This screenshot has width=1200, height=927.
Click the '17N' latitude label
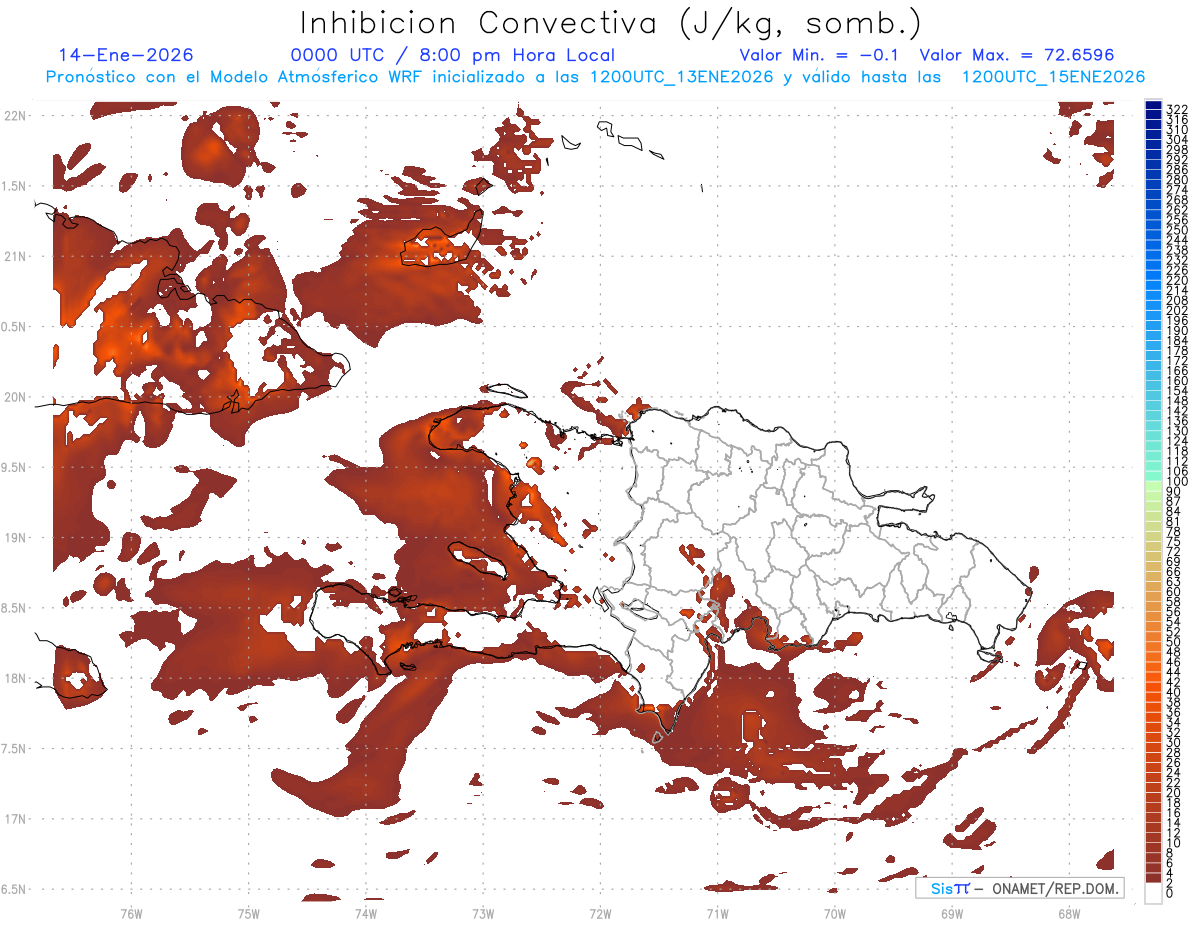pos(15,820)
